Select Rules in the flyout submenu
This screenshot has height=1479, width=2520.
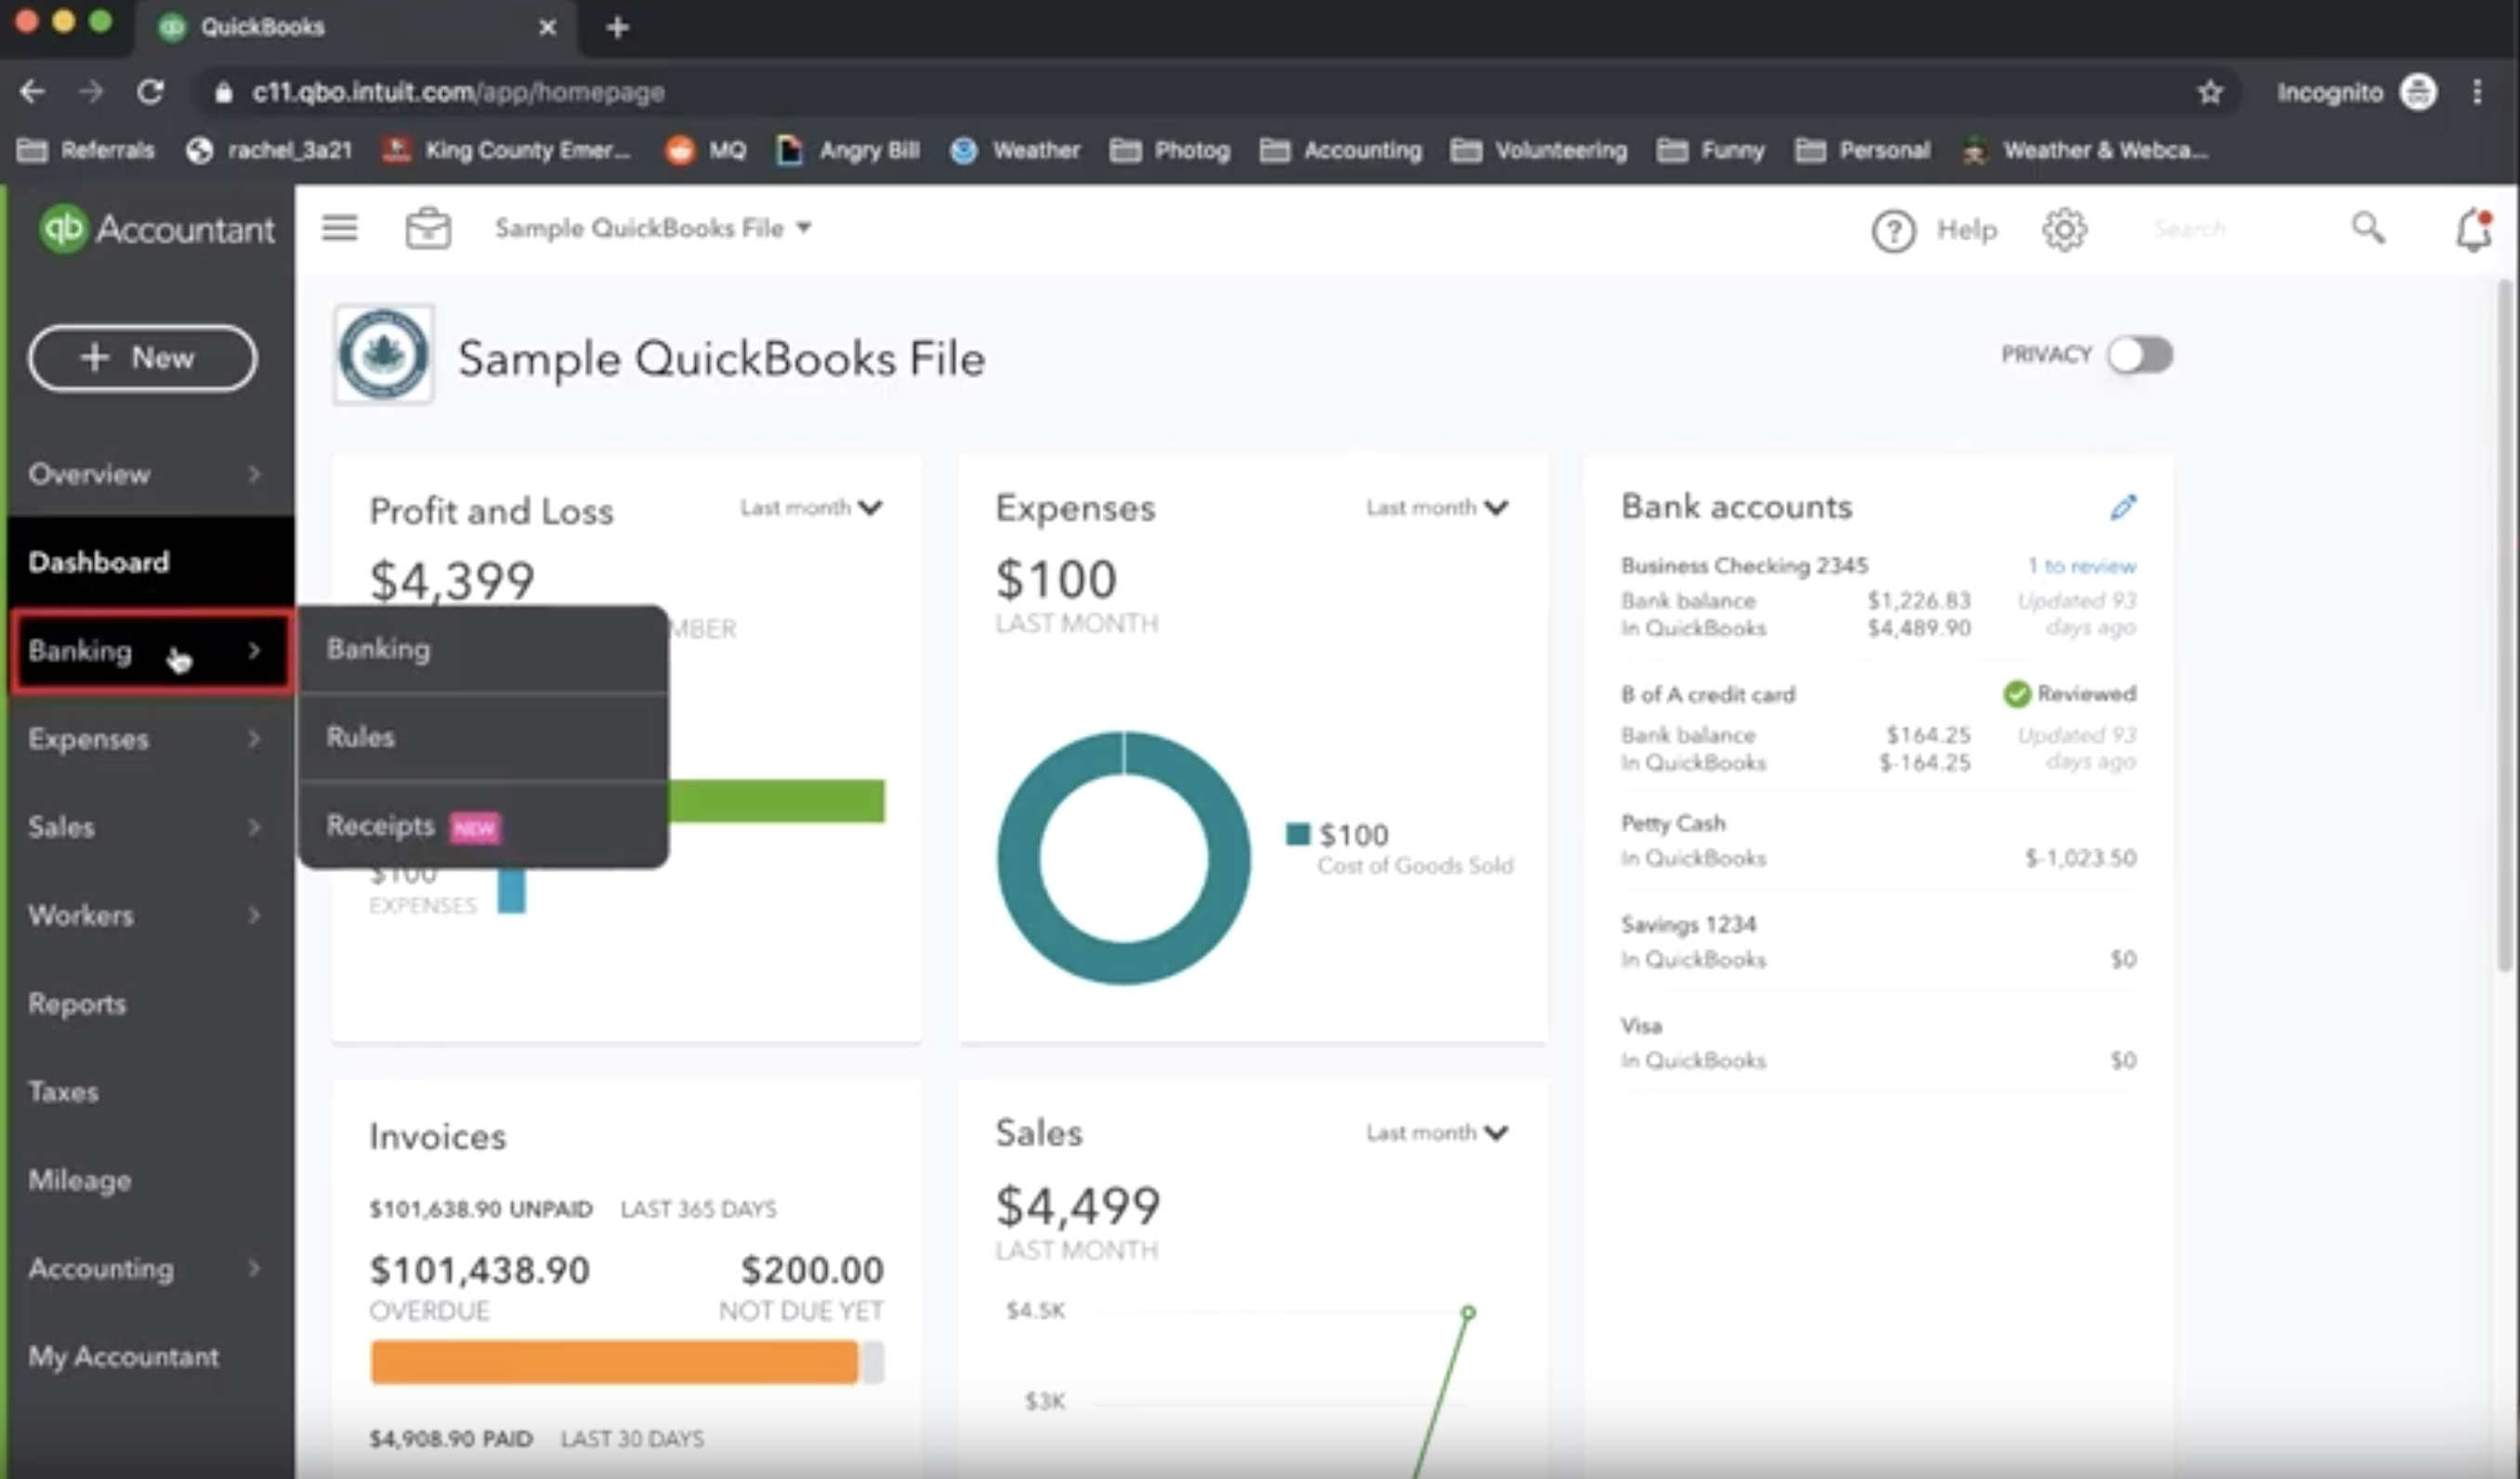pyautogui.click(x=483, y=737)
